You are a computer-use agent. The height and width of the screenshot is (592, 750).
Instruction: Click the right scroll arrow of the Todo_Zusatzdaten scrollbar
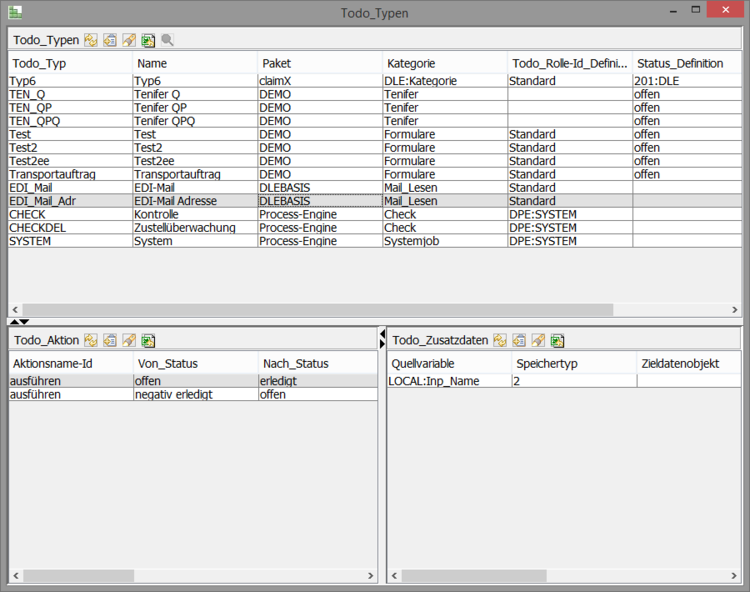pyautogui.click(x=733, y=576)
